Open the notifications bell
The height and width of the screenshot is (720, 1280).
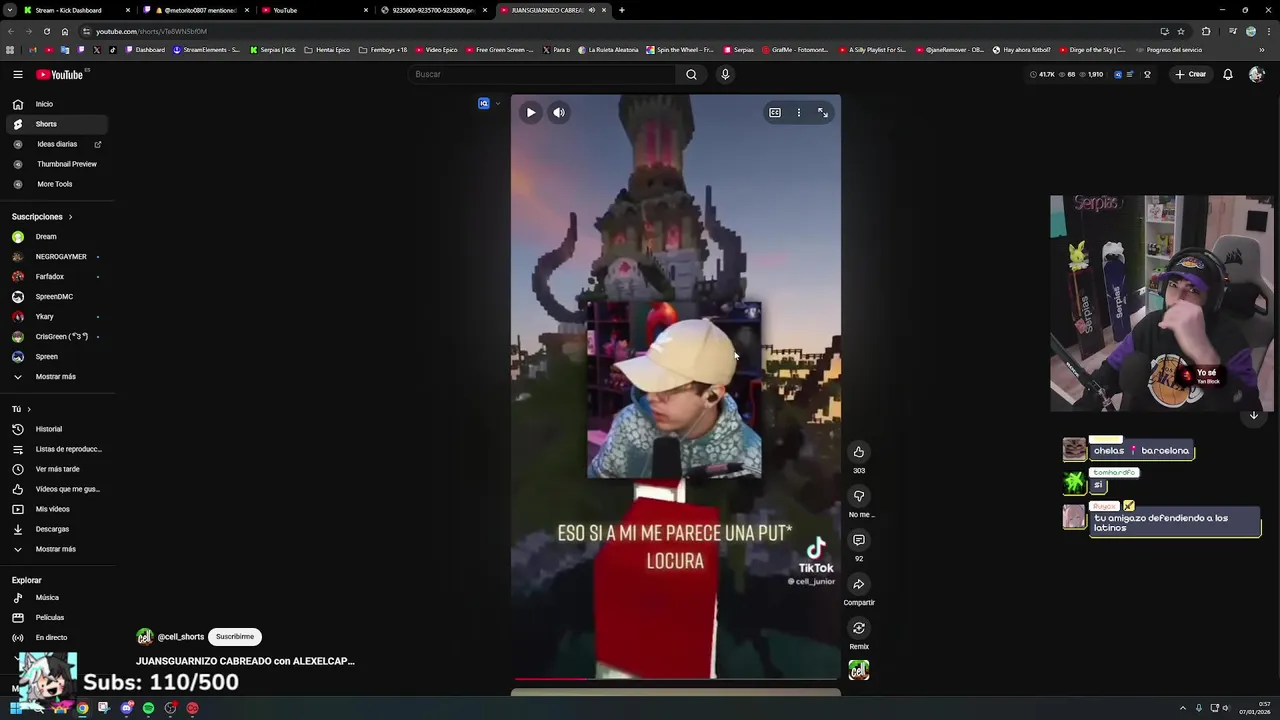pyautogui.click(x=1228, y=74)
